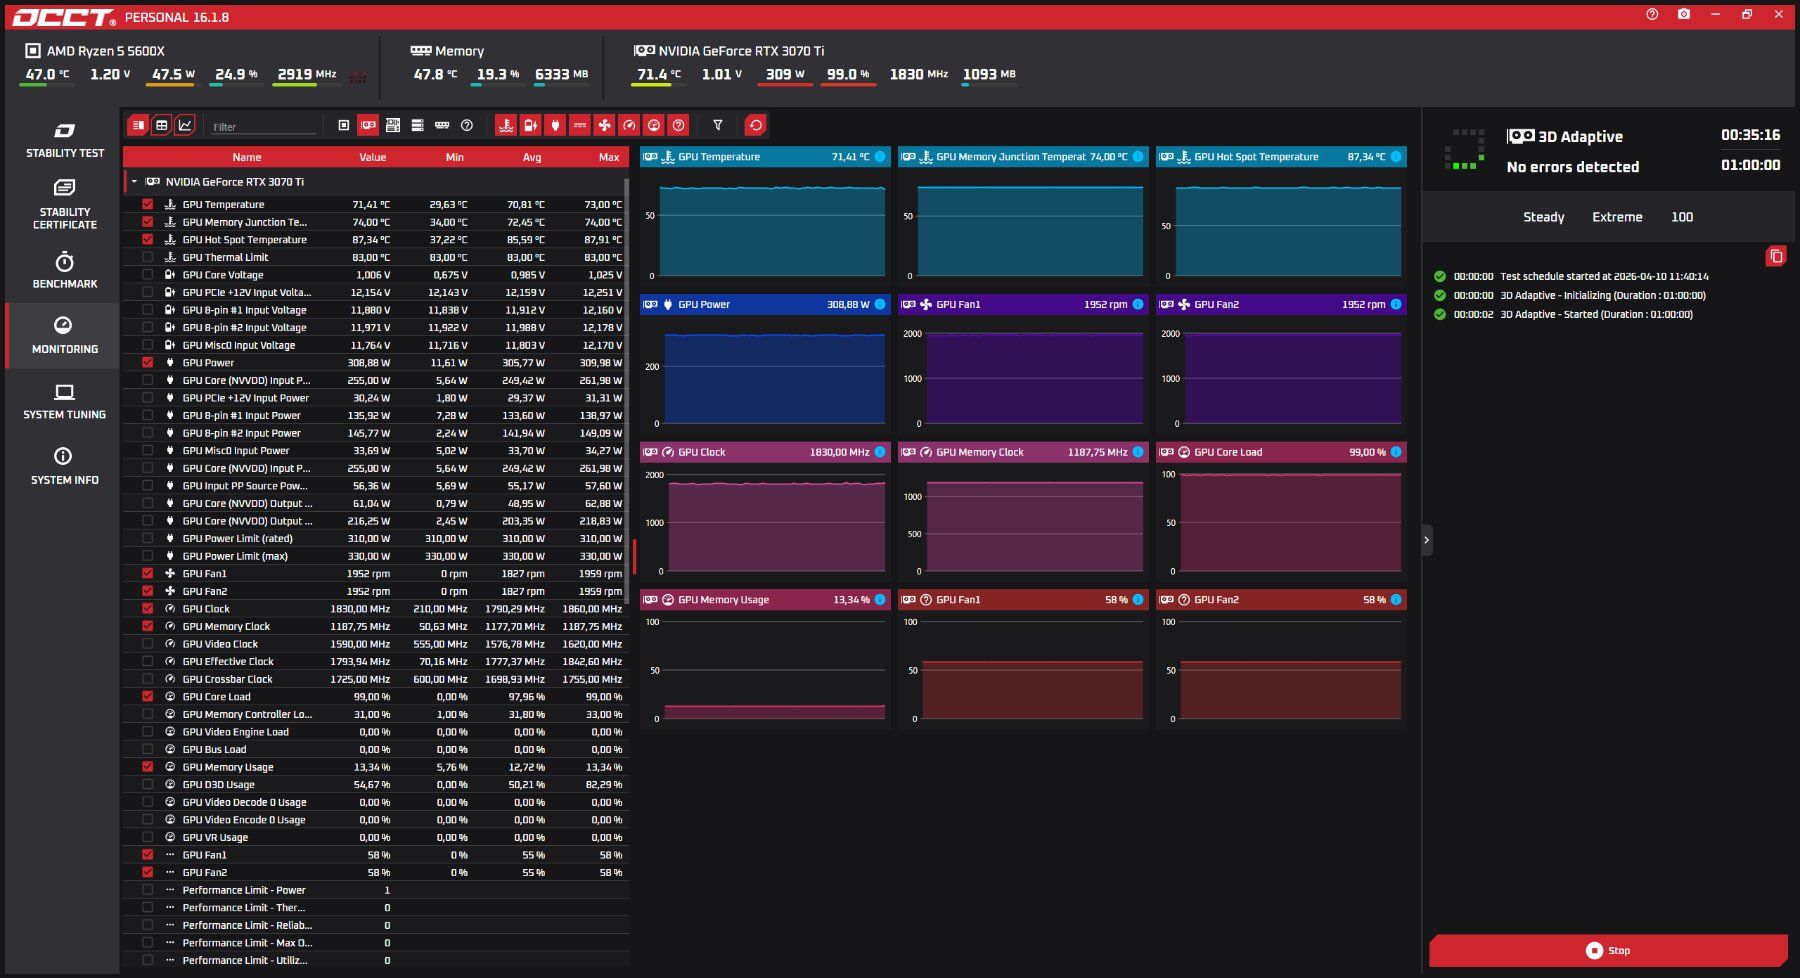
Task: Select the Monitoring section
Action: point(64,335)
